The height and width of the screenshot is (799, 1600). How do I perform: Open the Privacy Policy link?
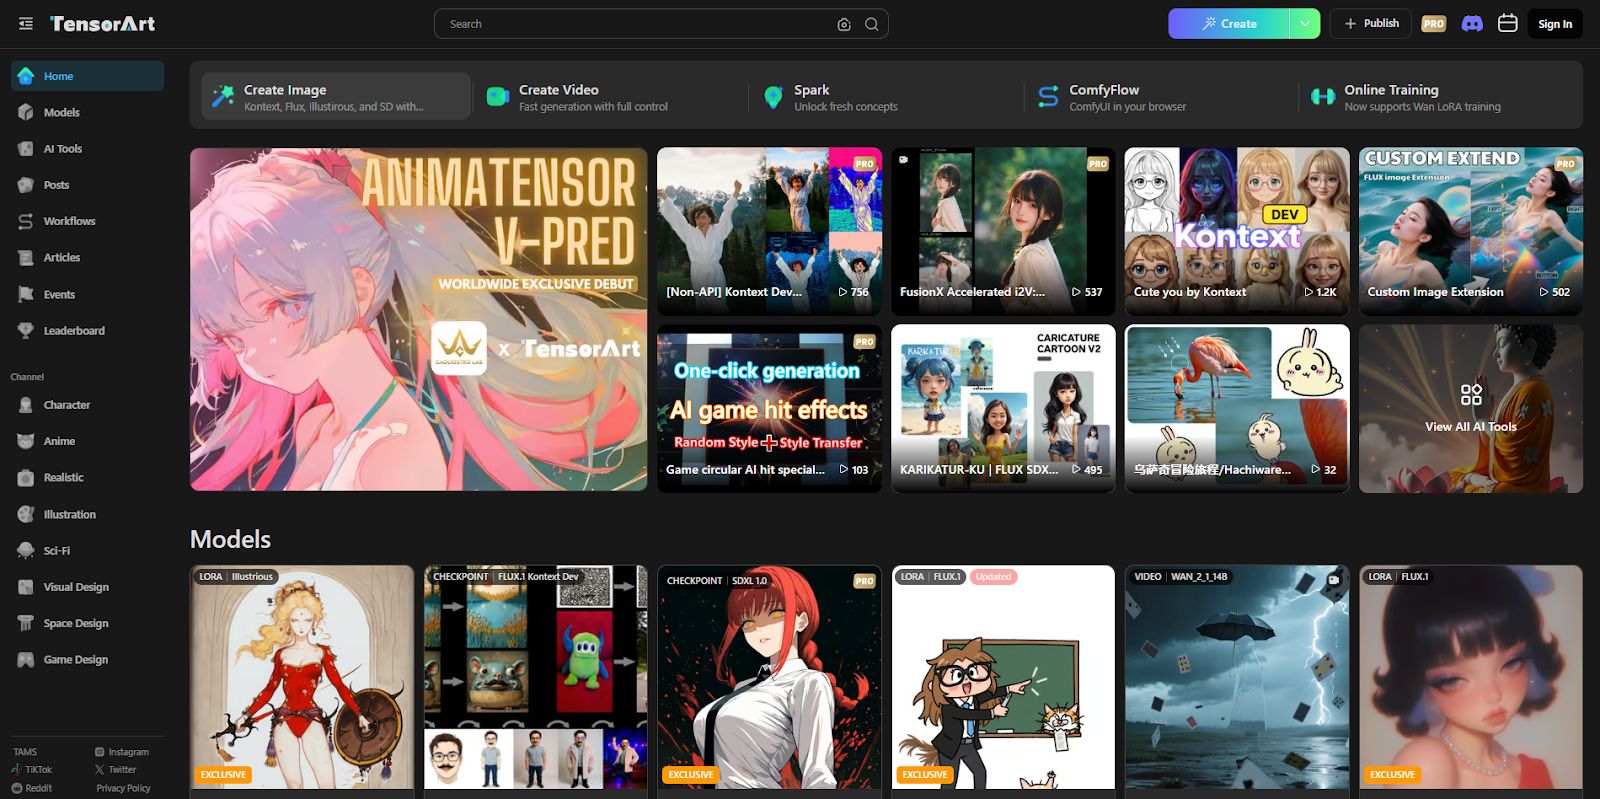pos(123,788)
